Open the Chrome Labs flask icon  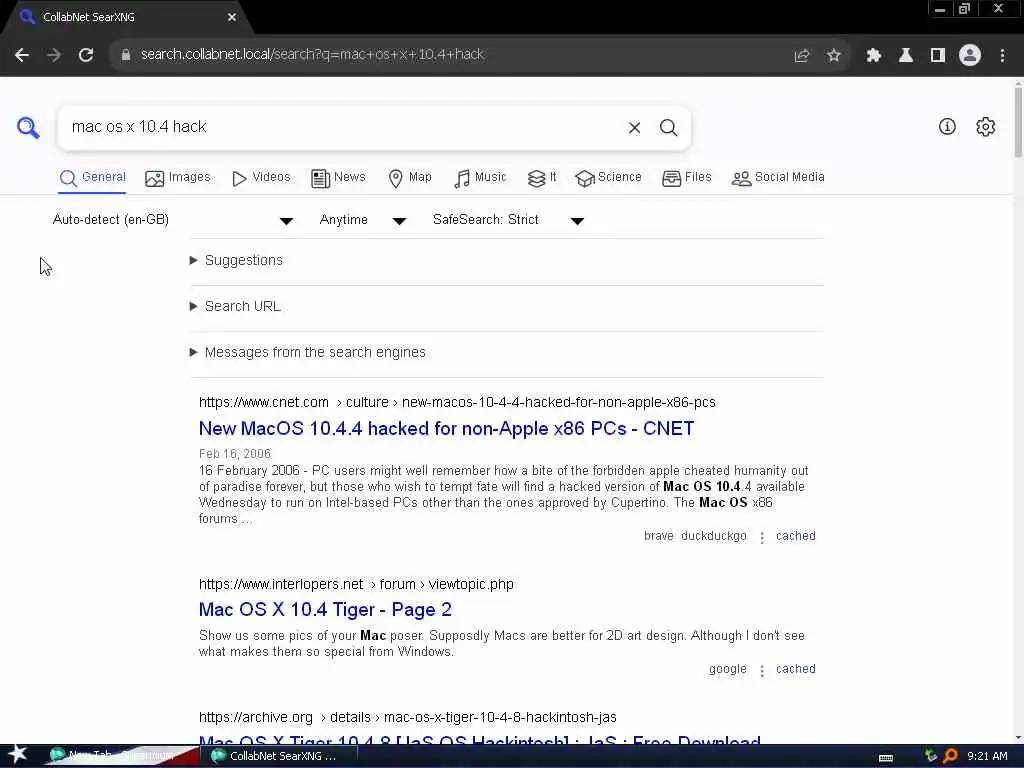coord(905,56)
